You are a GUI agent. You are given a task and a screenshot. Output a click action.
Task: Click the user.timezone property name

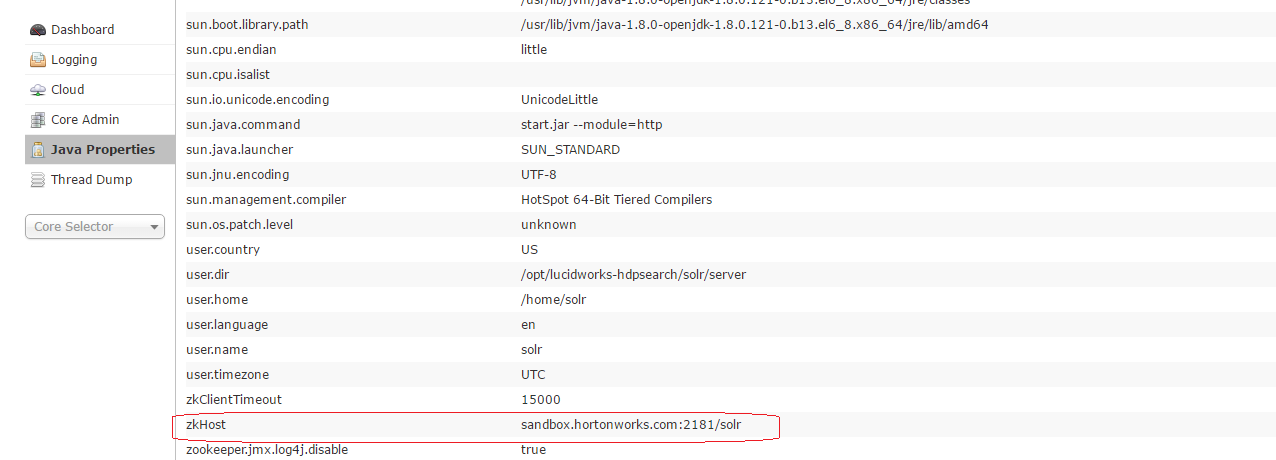click(228, 375)
